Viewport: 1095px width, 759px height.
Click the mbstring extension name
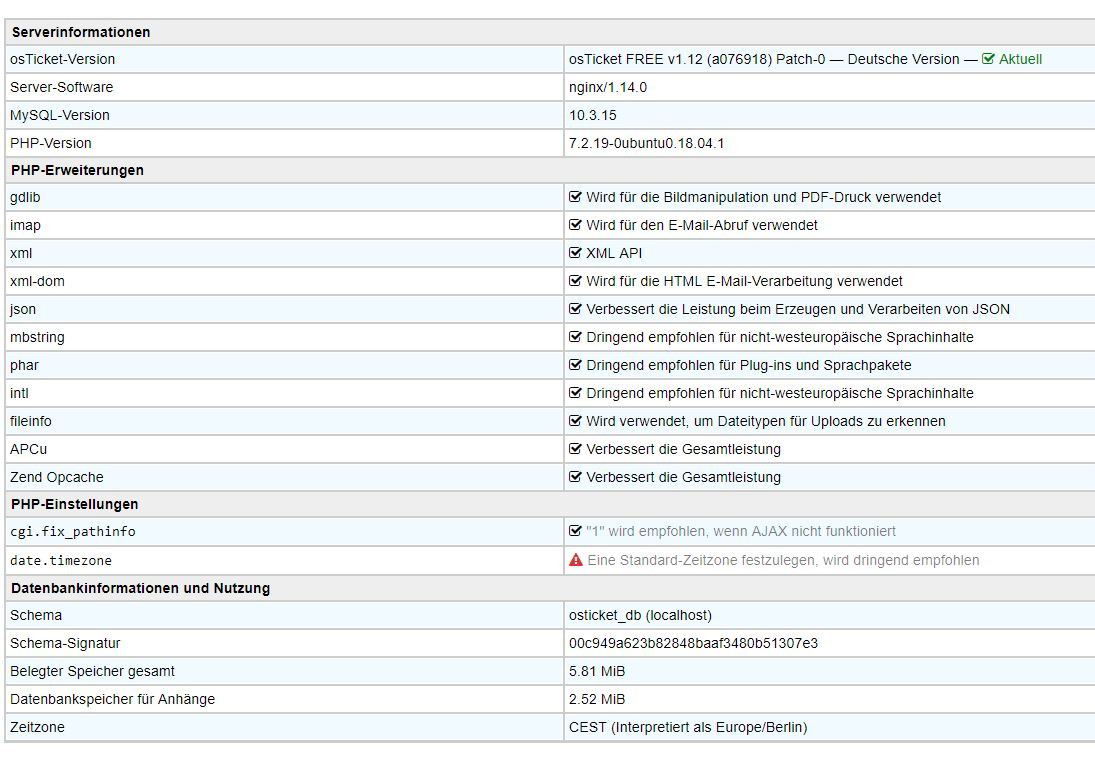coord(37,337)
